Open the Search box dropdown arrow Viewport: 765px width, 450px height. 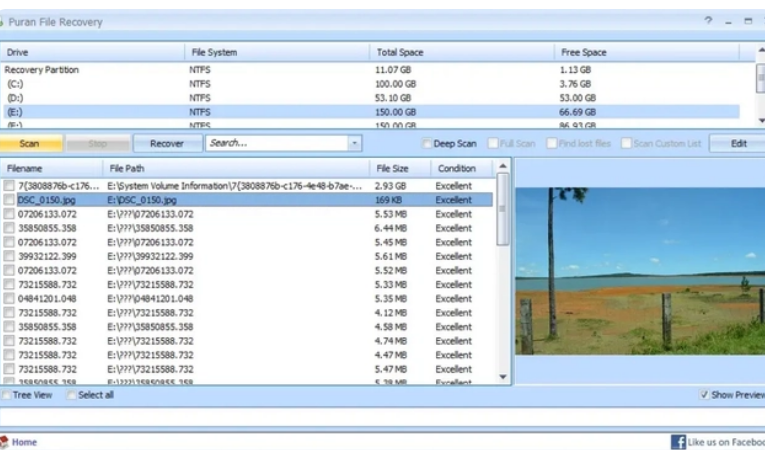point(355,143)
